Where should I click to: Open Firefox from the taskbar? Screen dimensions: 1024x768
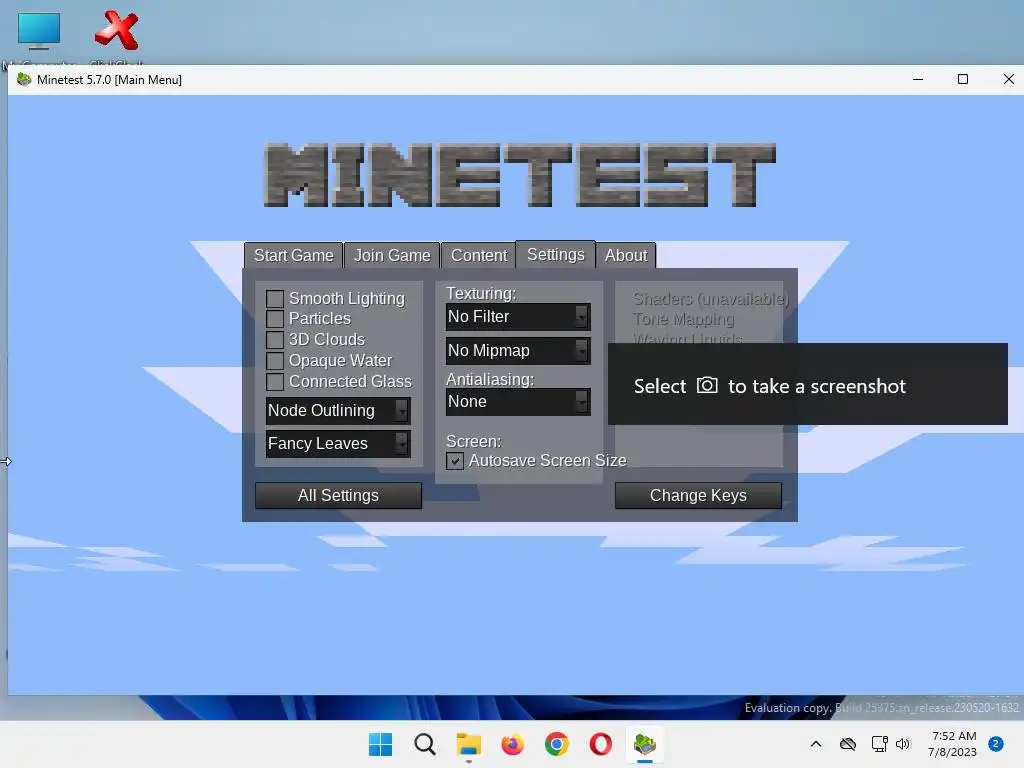click(513, 744)
